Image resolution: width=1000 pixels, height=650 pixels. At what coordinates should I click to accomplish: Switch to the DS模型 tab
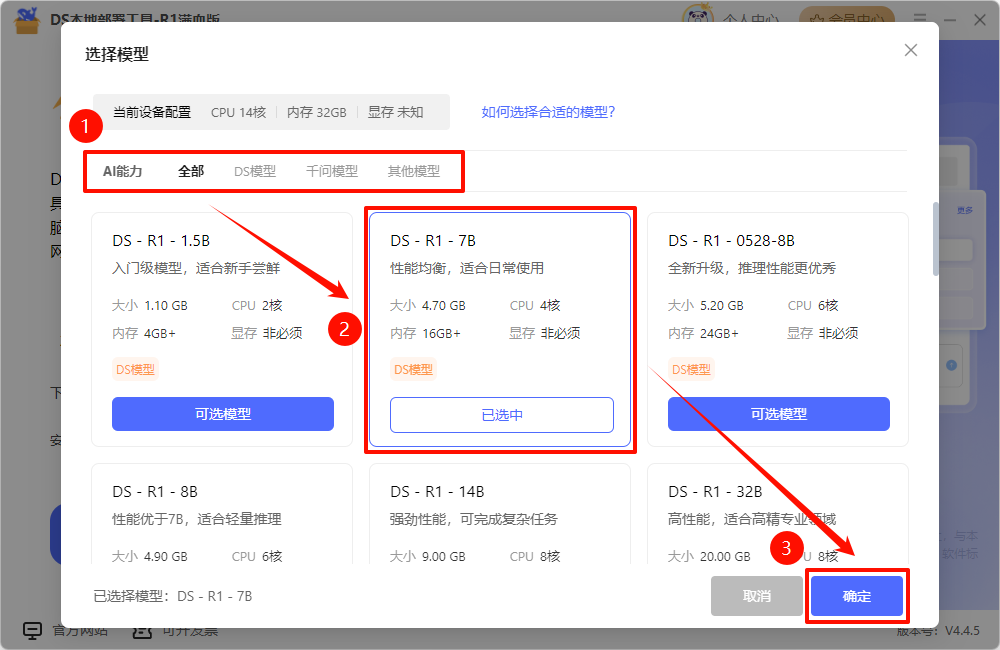(x=255, y=171)
